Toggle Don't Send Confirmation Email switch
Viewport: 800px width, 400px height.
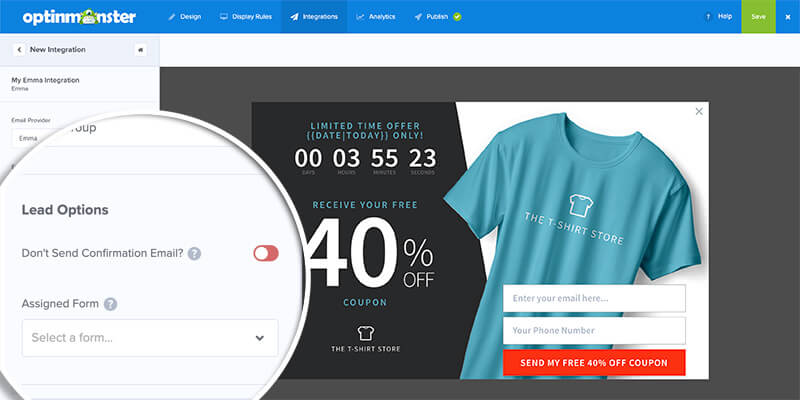(x=266, y=253)
